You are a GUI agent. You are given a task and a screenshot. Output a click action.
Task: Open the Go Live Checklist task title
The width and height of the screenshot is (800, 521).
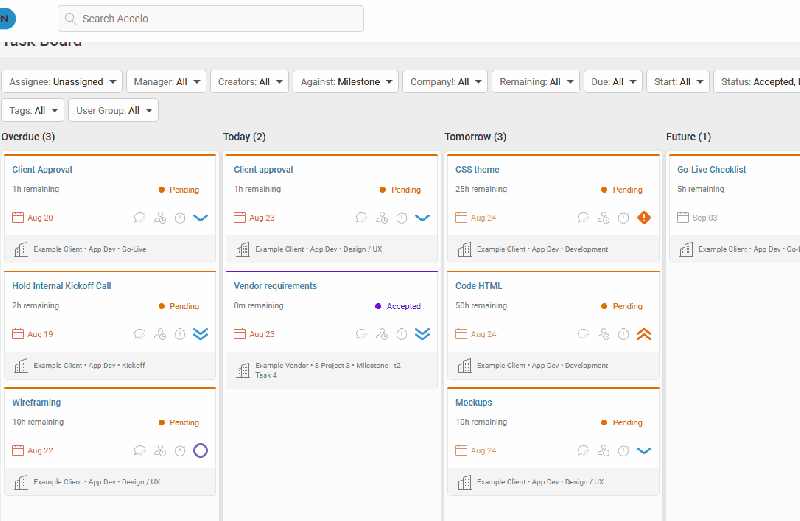coord(711,169)
